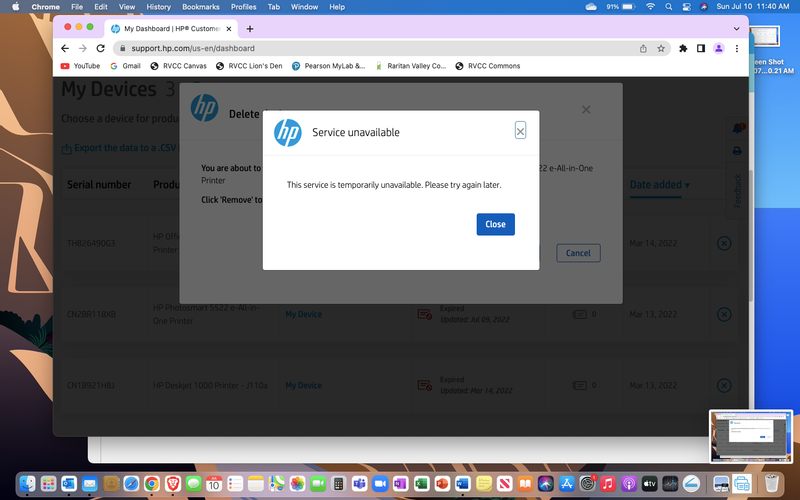Open Finder from the Dock

point(27,483)
